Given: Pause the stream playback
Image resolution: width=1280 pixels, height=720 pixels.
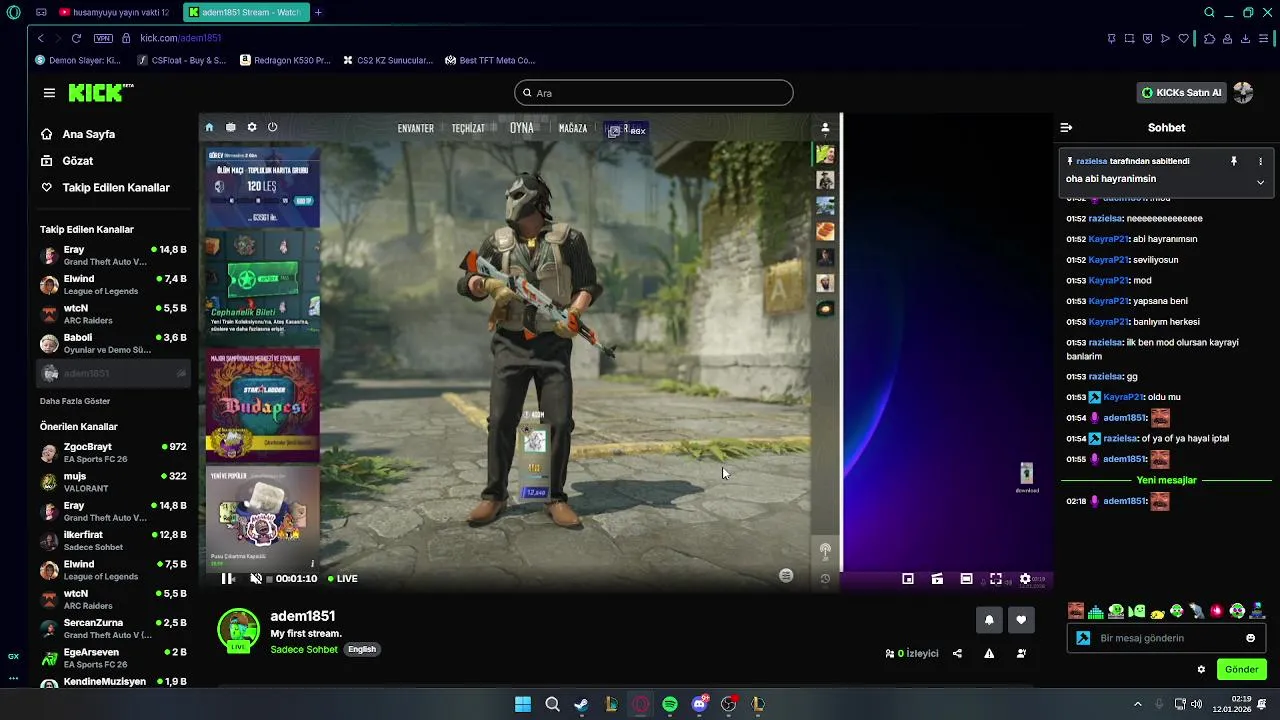Looking at the screenshot, I should [227, 578].
